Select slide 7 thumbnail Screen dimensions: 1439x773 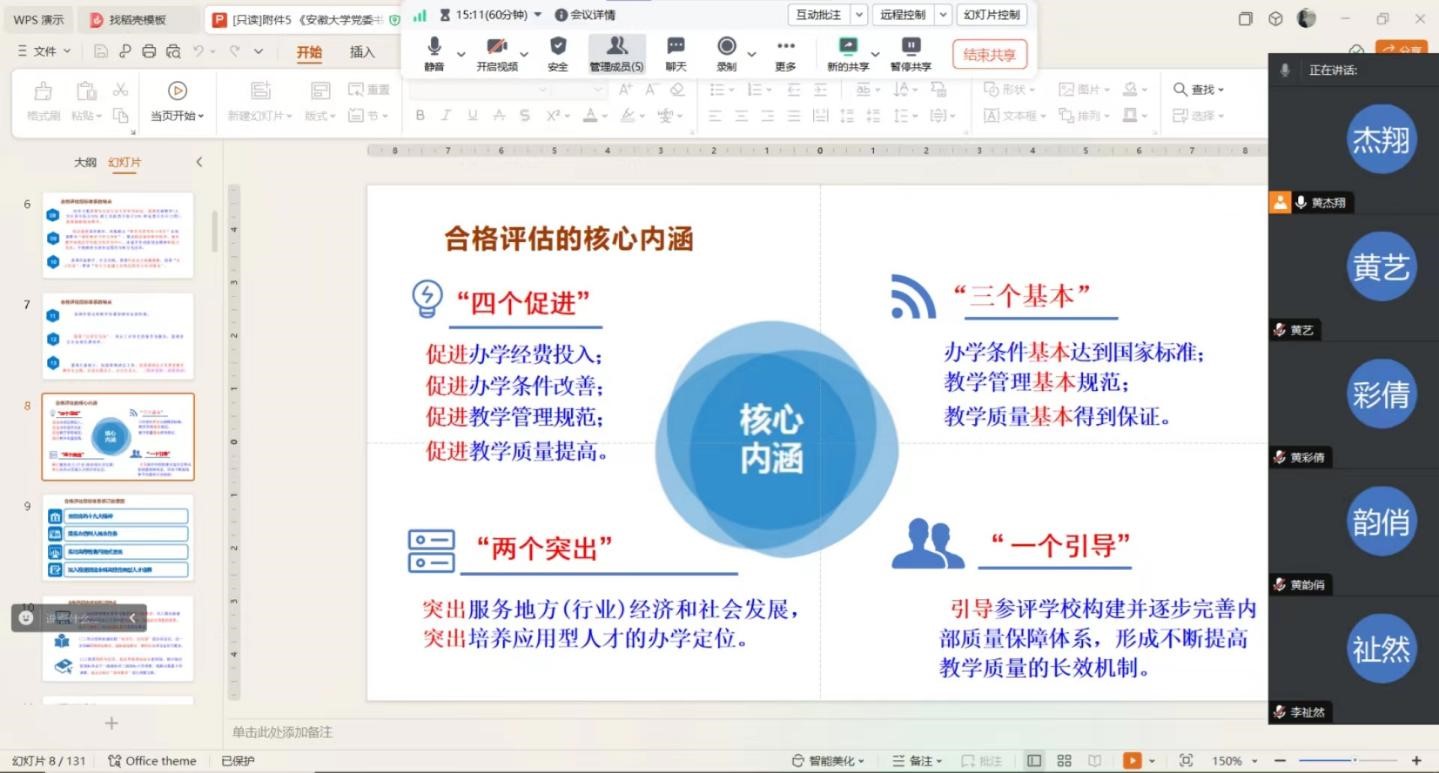pyautogui.click(x=118, y=337)
